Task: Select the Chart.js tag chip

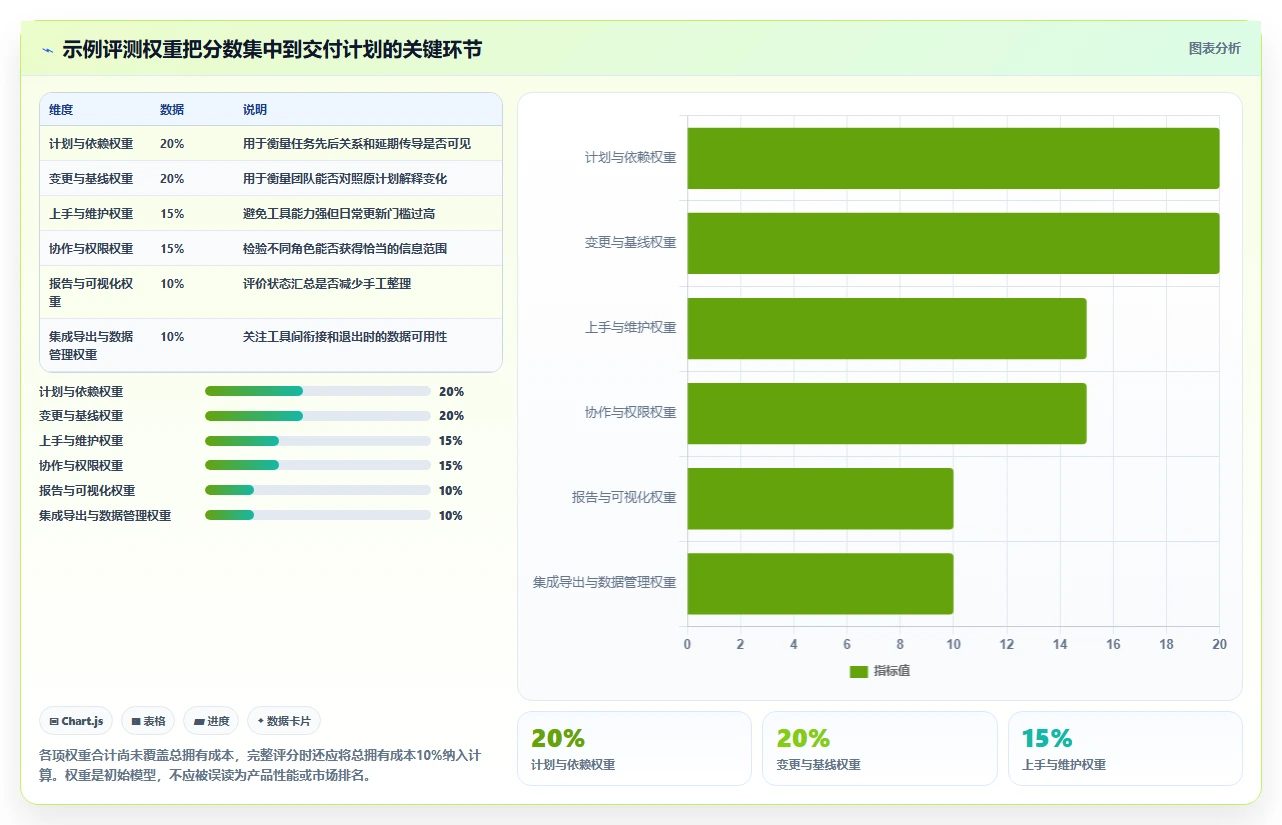Action: (76, 721)
